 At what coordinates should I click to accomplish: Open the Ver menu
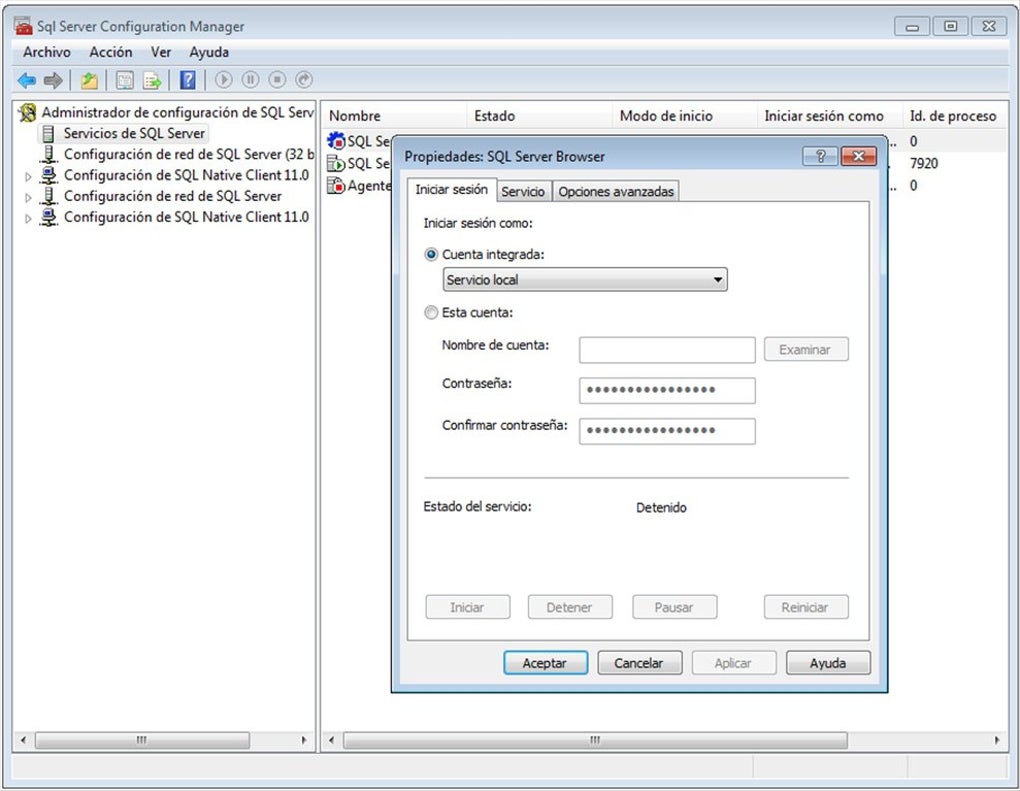pyautogui.click(x=161, y=52)
